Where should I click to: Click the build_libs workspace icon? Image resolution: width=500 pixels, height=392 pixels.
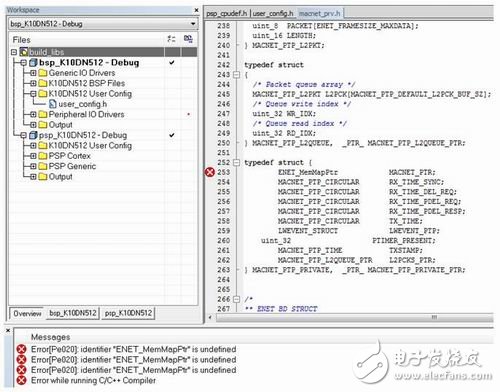coord(23,52)
